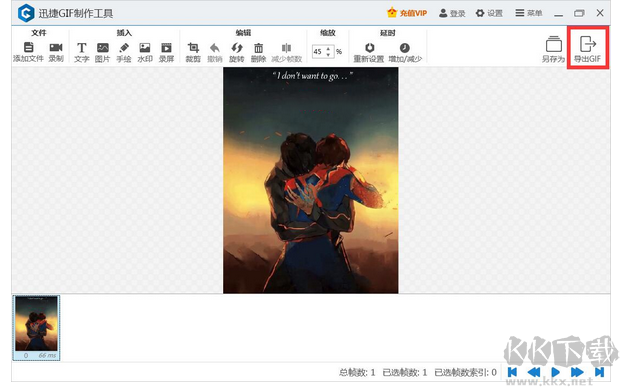This screenshot has height=388, width=620.
Task: Open the 菜单 hamburger menu
Action: 529,13
